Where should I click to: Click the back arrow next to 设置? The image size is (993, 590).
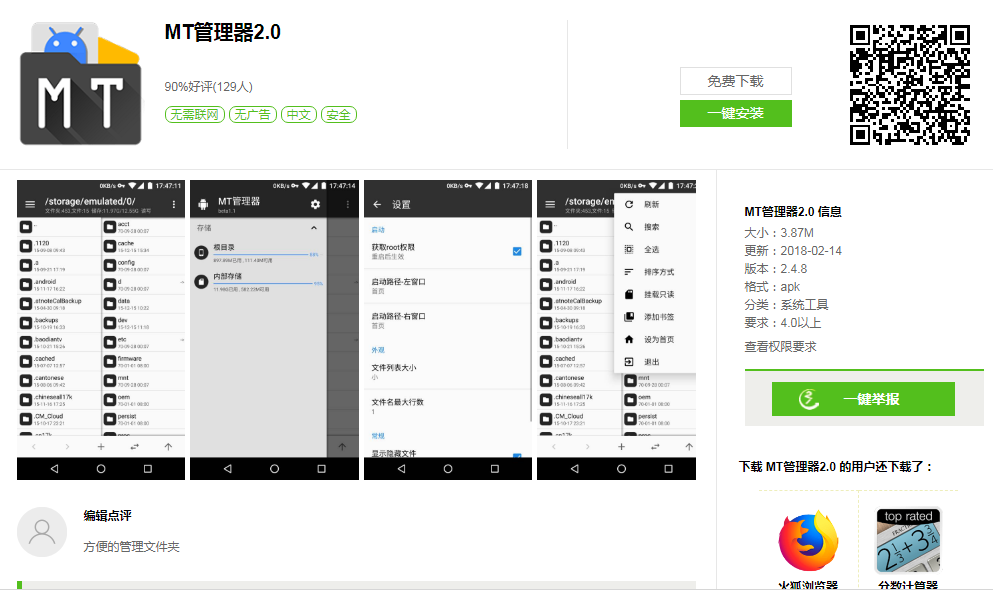pyautogui.click(x=377, y=204)
